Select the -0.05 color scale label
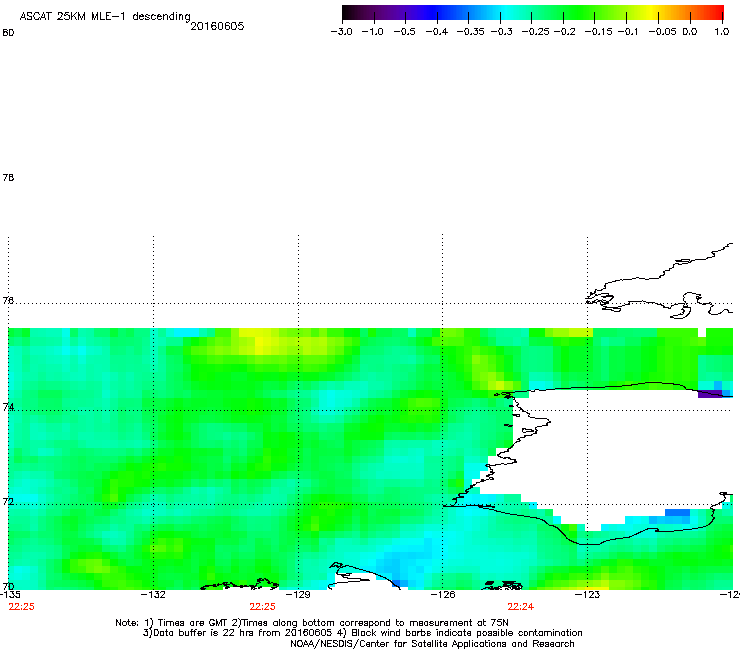The width and height of the screenshot is (740, 650). pyautogui.click(x=663, y=32)
